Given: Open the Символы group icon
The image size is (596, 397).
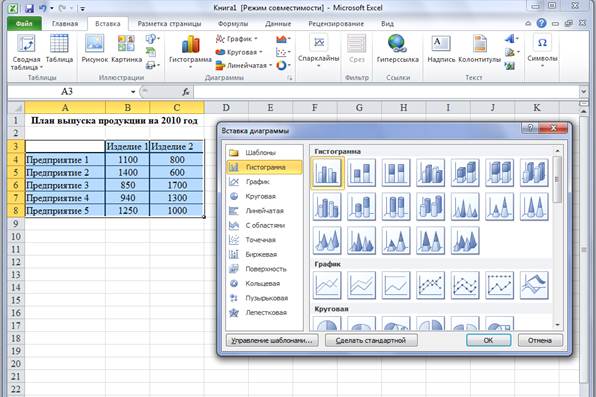Looking at the screenshot, I should coord(542,51).
